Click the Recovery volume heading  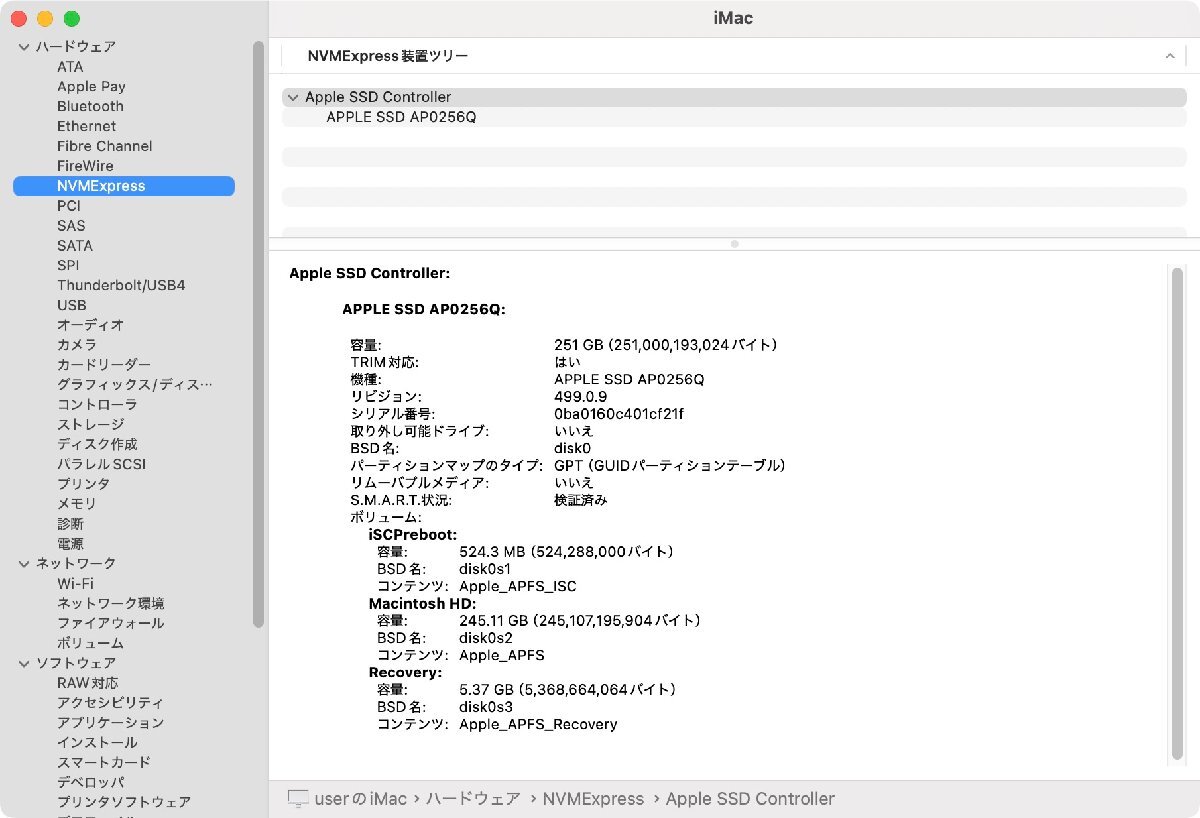(x=405, y=673)
